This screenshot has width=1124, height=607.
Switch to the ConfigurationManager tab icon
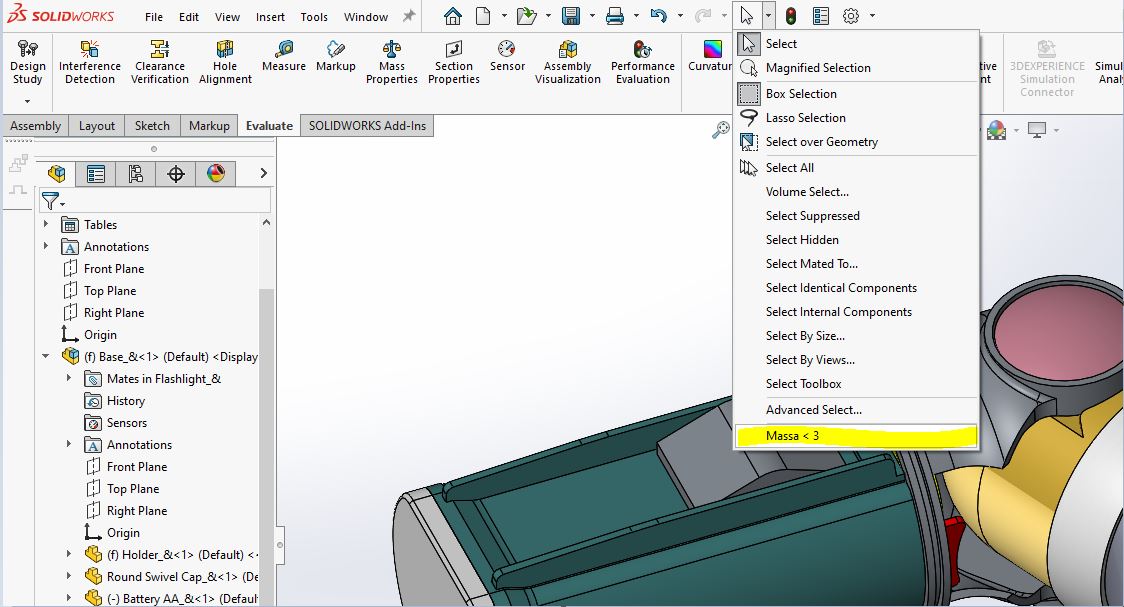(135, 174)
